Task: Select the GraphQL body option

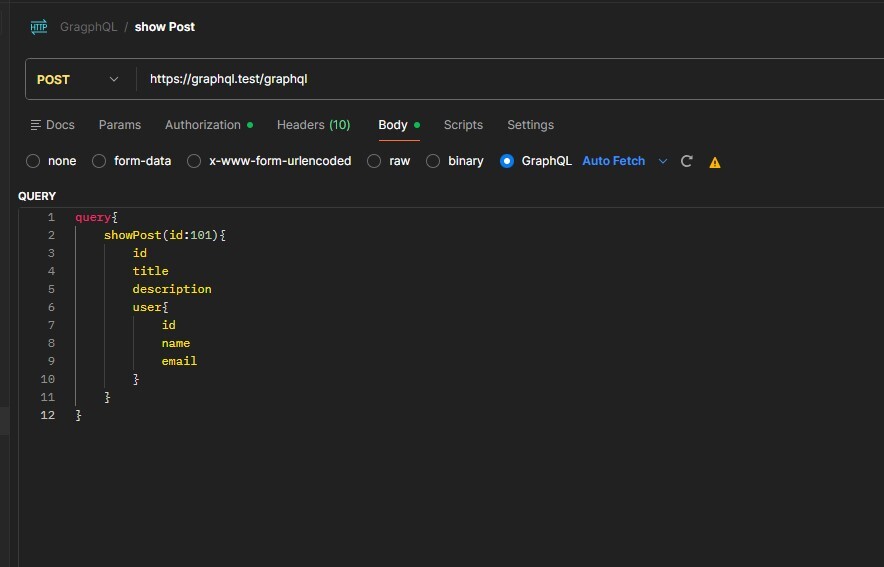Action: pos(507,161)
